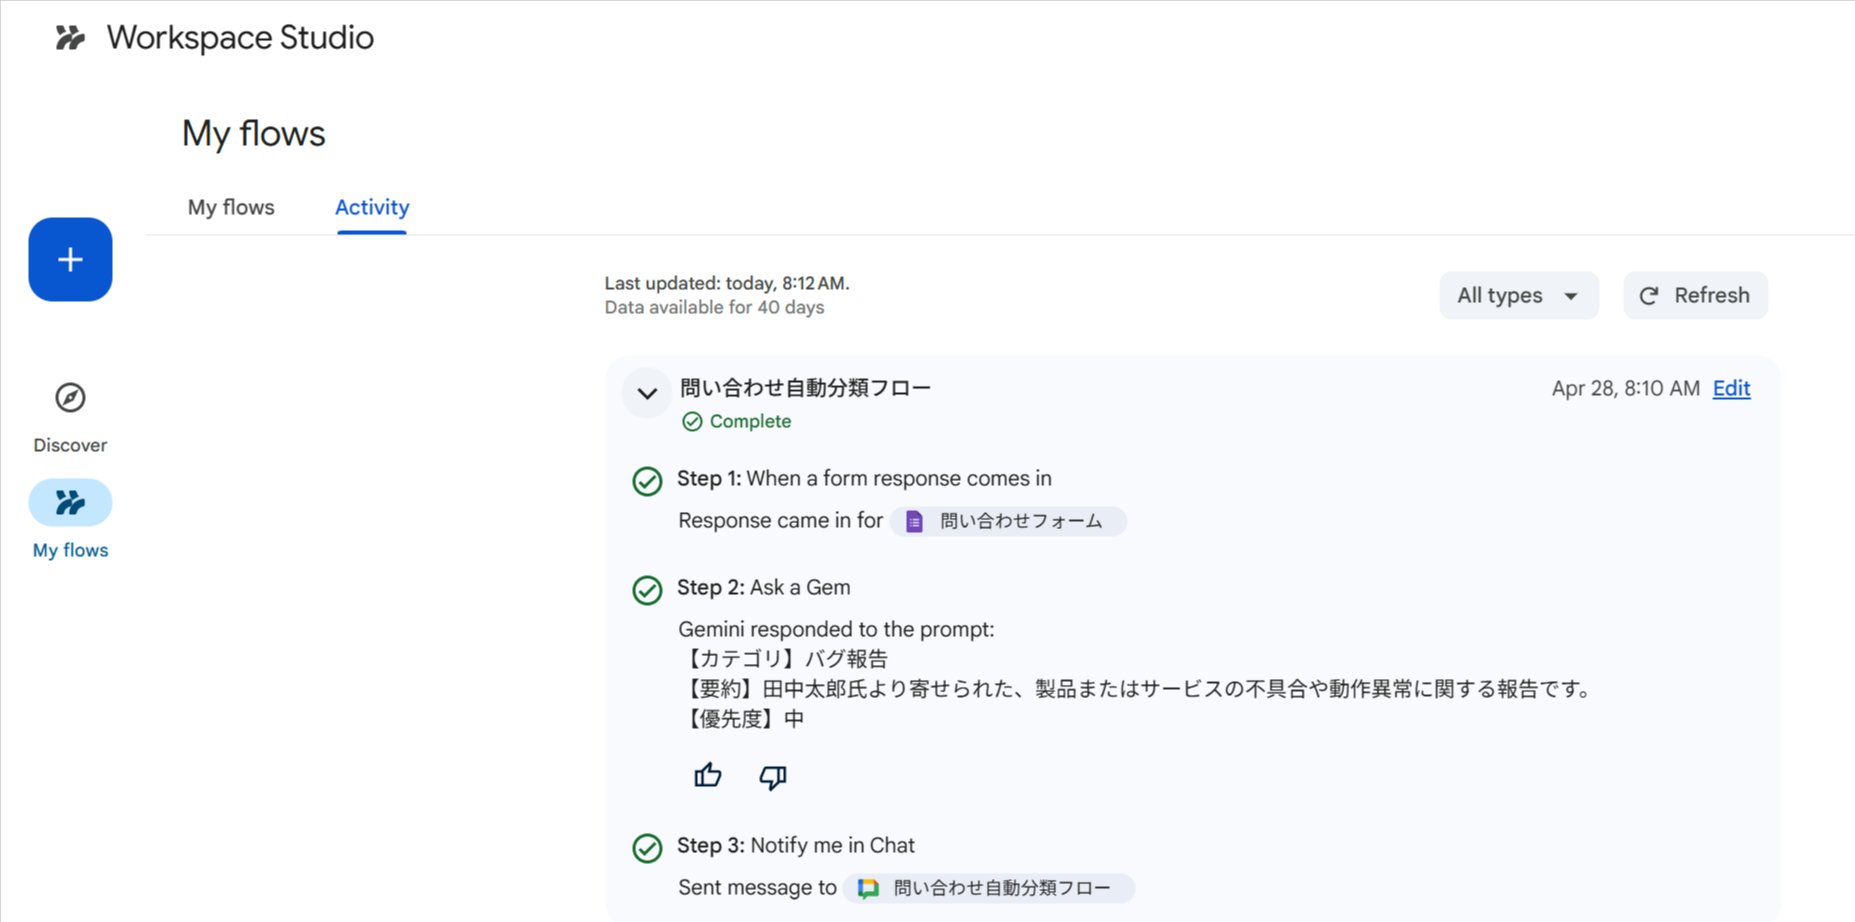Click the Step 1 green checkmark

[x=647, y=482]
